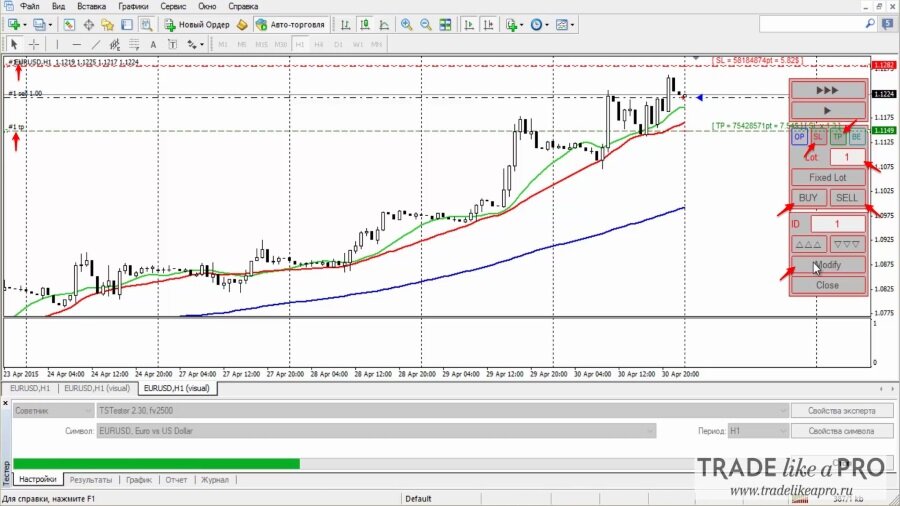
Task: Switch to the Результаты tab
Action: 91,480
